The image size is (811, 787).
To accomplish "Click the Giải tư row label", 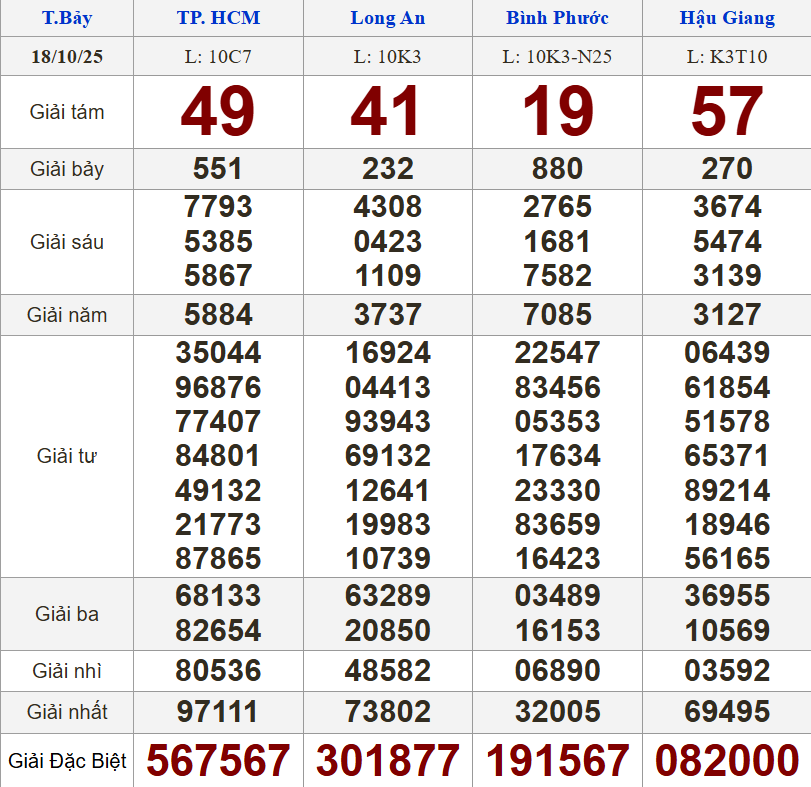I will [67, 456].
